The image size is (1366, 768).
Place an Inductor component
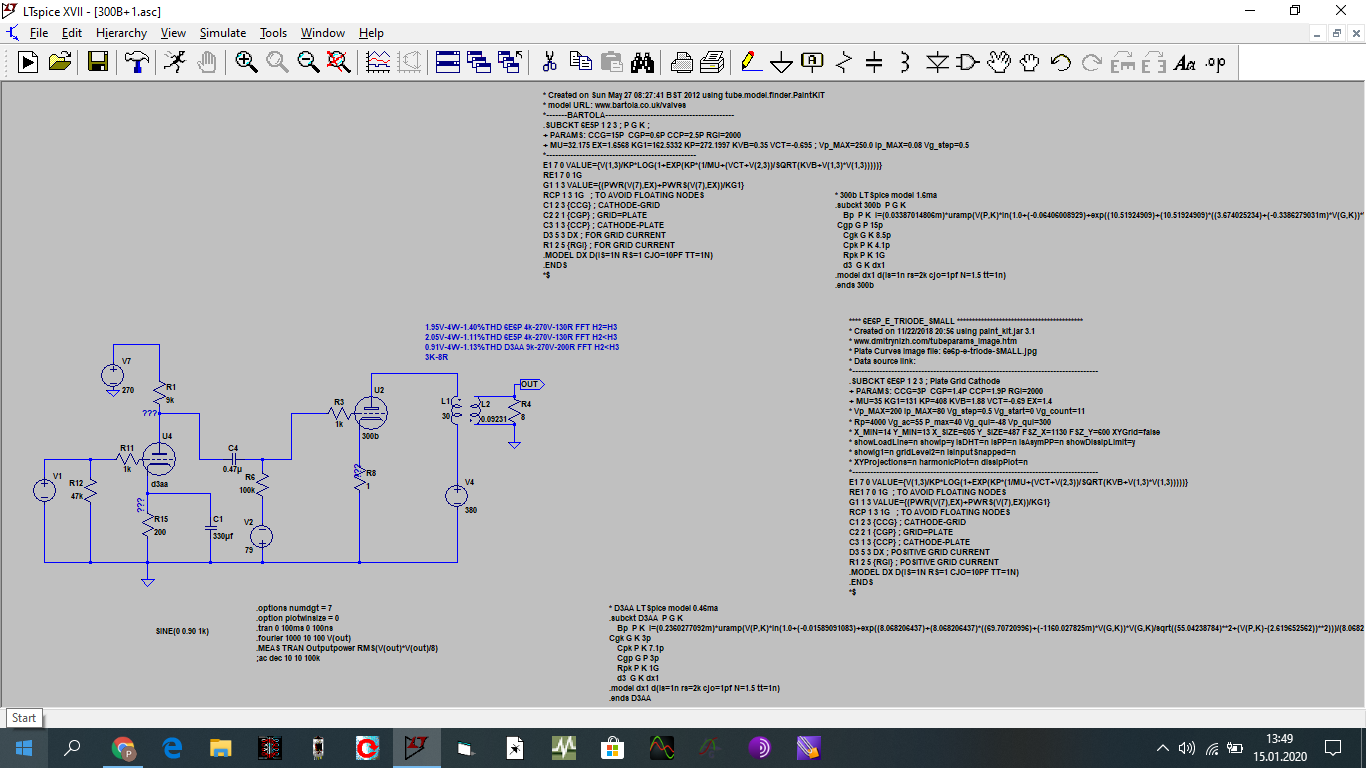coord(905,62)
